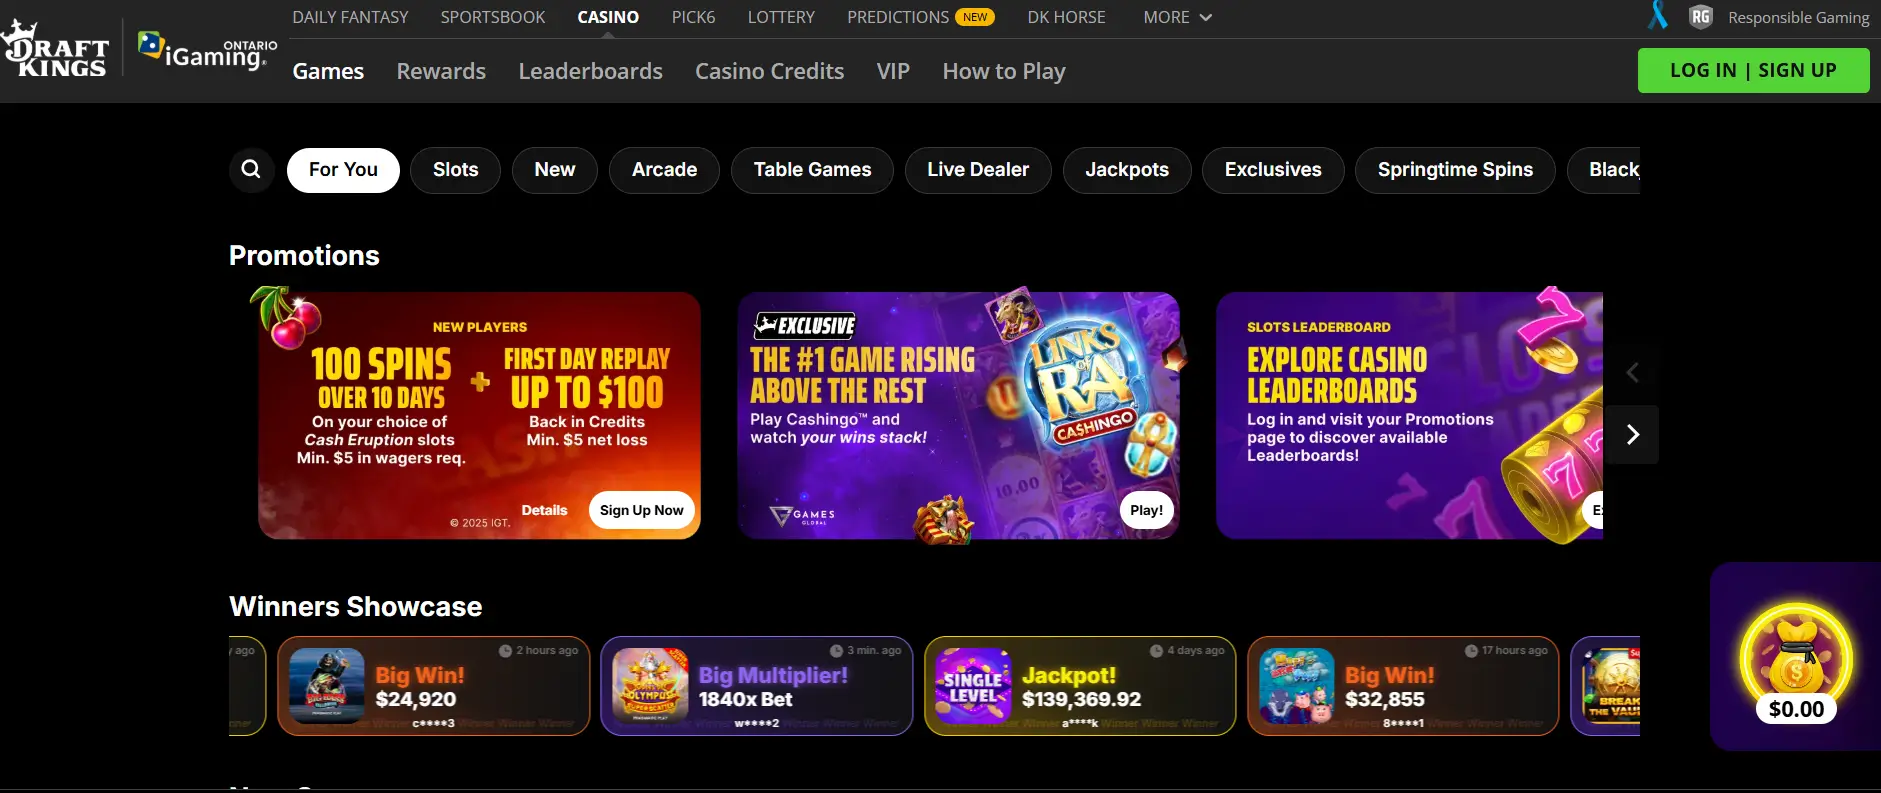Click the LOG IN | SIGN UP button
Image resolution: width=1881 pixels, height=793 pixels.
(1753, 70)
